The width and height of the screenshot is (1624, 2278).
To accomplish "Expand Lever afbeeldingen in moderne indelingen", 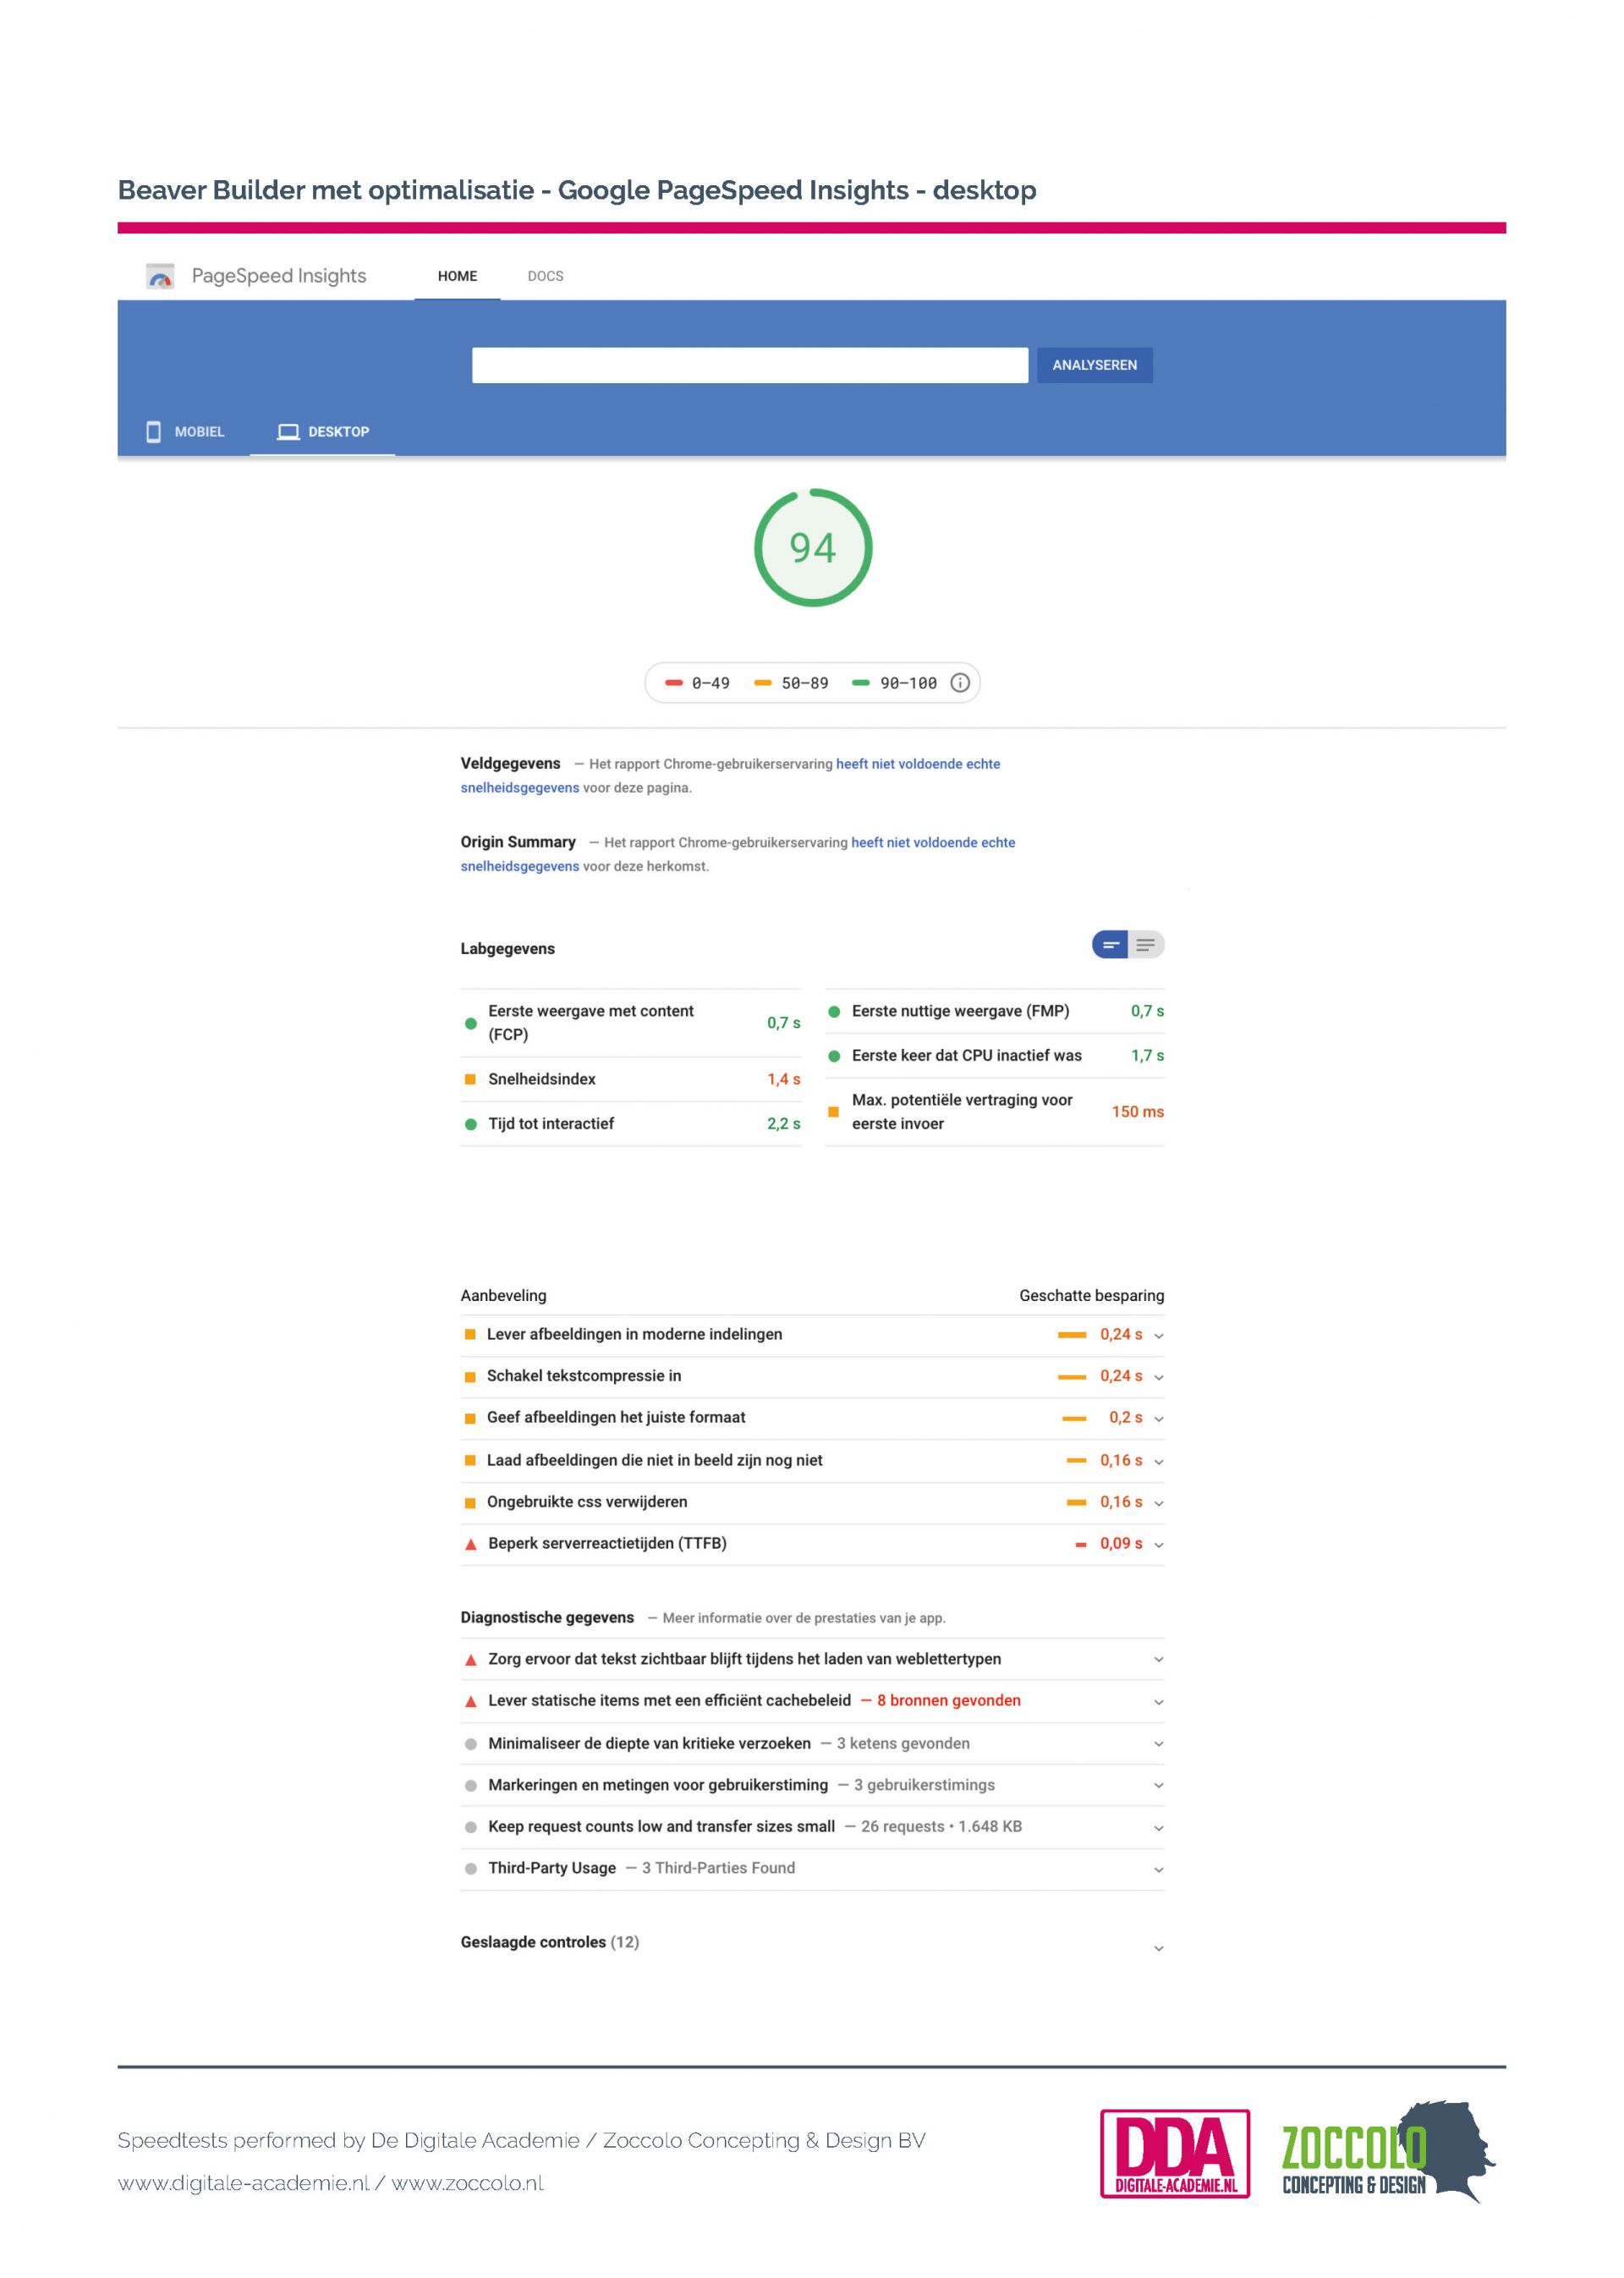I will pos(1159,1336).
